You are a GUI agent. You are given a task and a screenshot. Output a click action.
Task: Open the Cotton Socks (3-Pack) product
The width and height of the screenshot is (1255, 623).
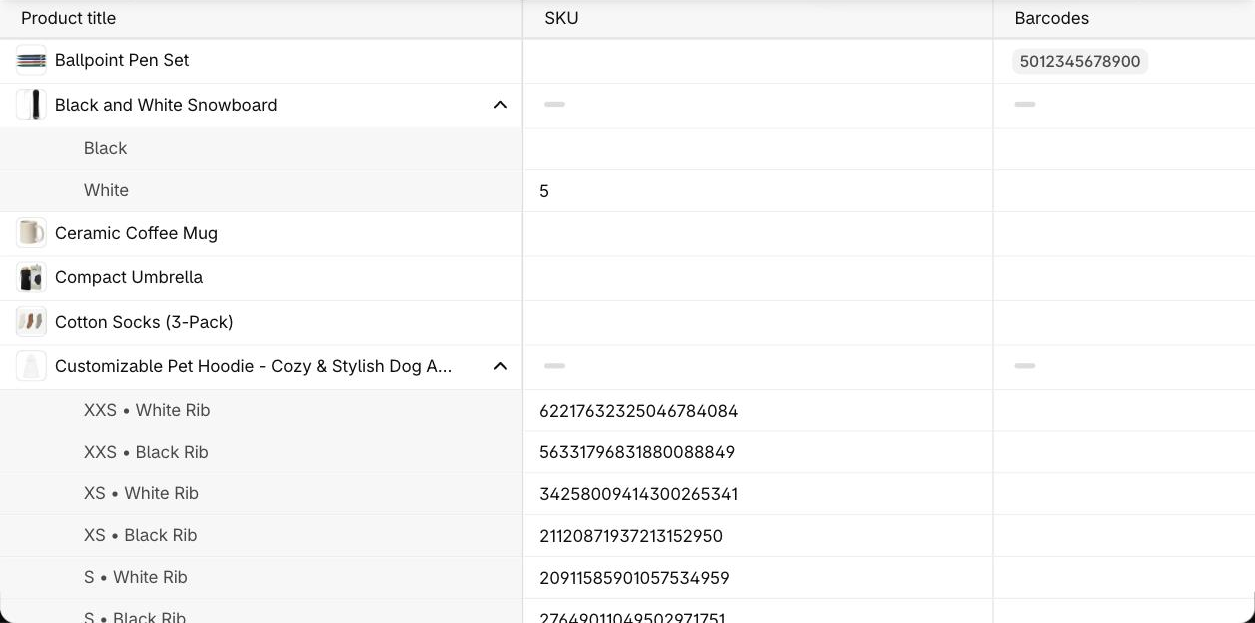click(x=144, y=322)
